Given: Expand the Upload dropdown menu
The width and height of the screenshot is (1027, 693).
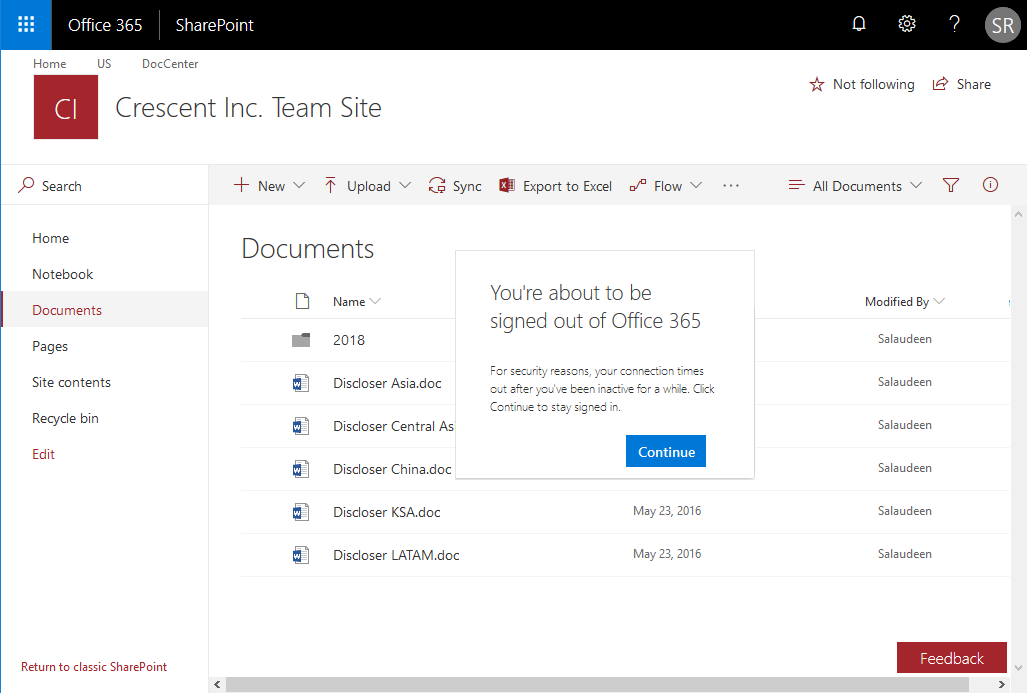Looking at the screenshot, I should (368, 186).
